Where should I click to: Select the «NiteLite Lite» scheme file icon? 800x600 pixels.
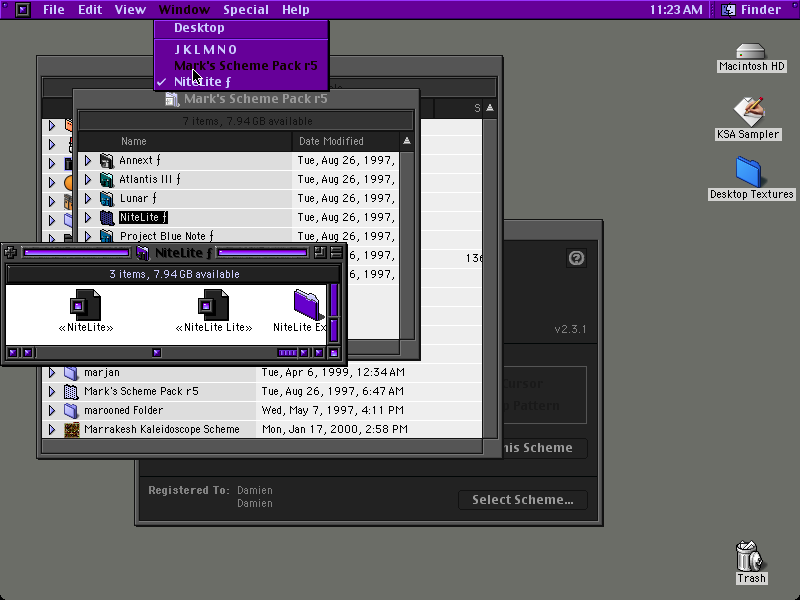coord(214,305)
